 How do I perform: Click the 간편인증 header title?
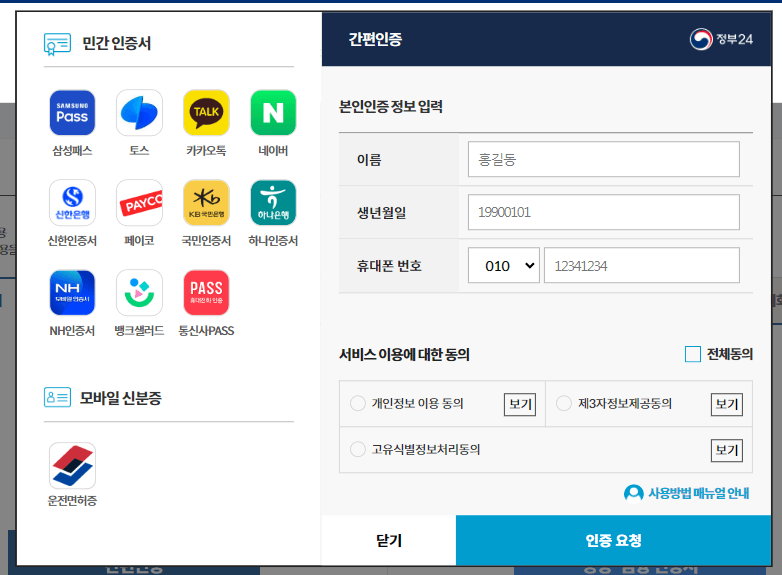(375, 39)
